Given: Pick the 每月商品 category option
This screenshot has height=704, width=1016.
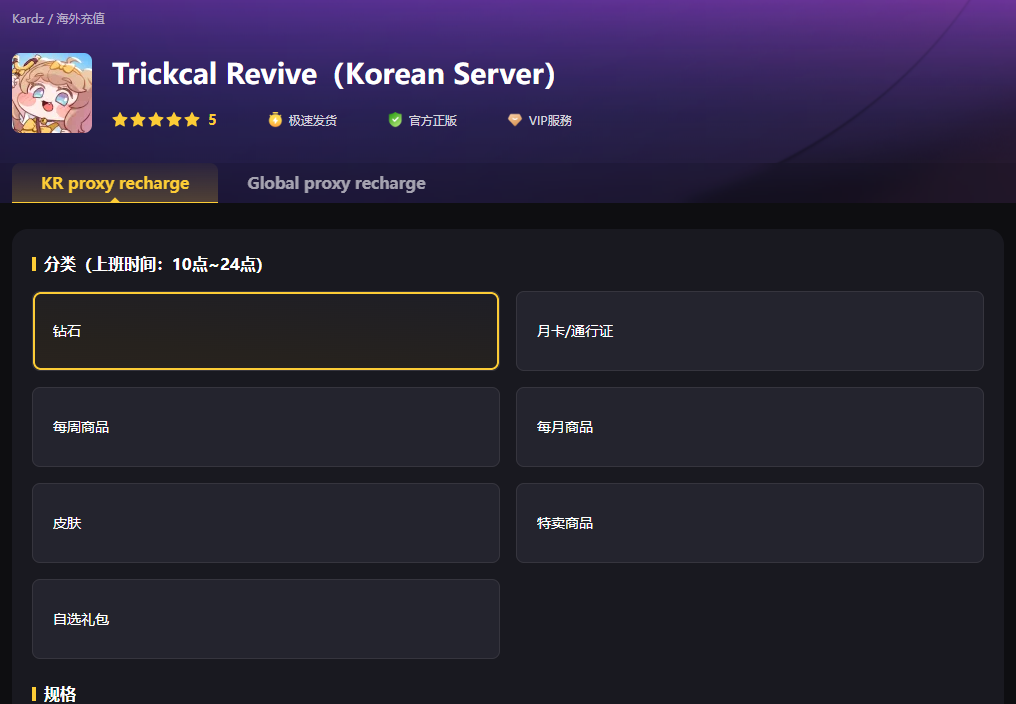Looking at the screenshot, I should [x=749, y=427].
